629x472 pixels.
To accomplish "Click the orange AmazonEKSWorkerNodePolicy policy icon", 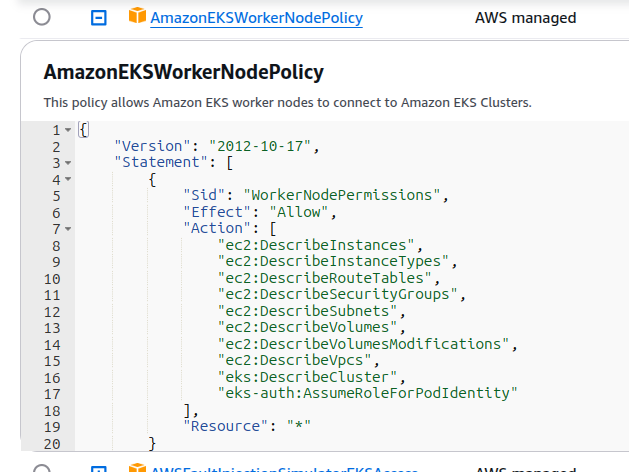I will [x=137, y=16].
